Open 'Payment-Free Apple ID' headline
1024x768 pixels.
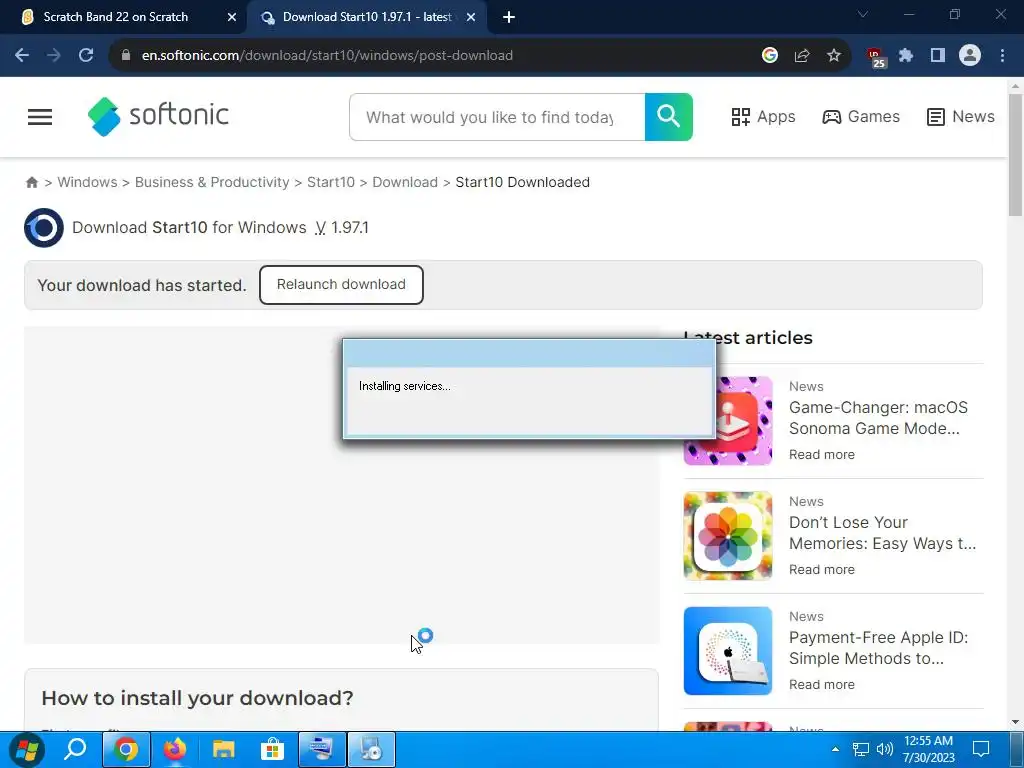coord(878,648)
